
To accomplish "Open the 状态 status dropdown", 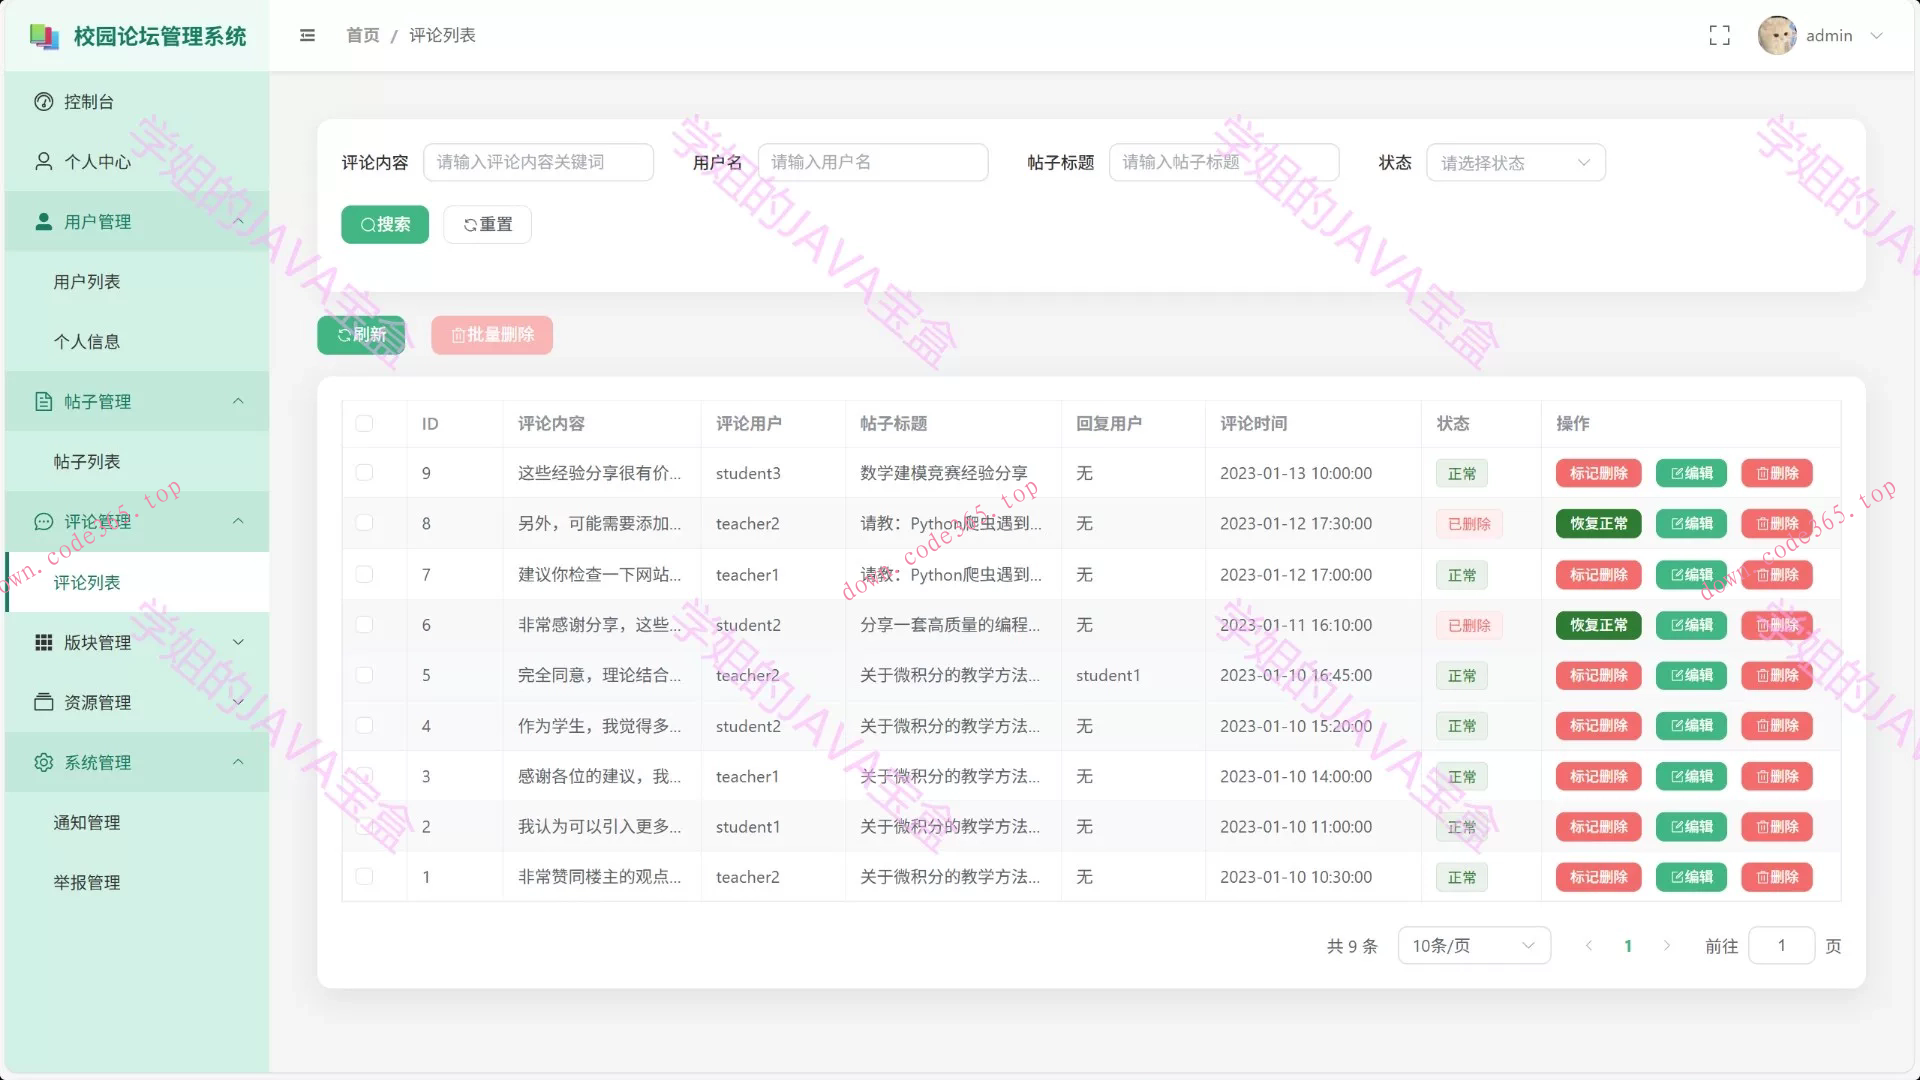I will click(1515, 162).
